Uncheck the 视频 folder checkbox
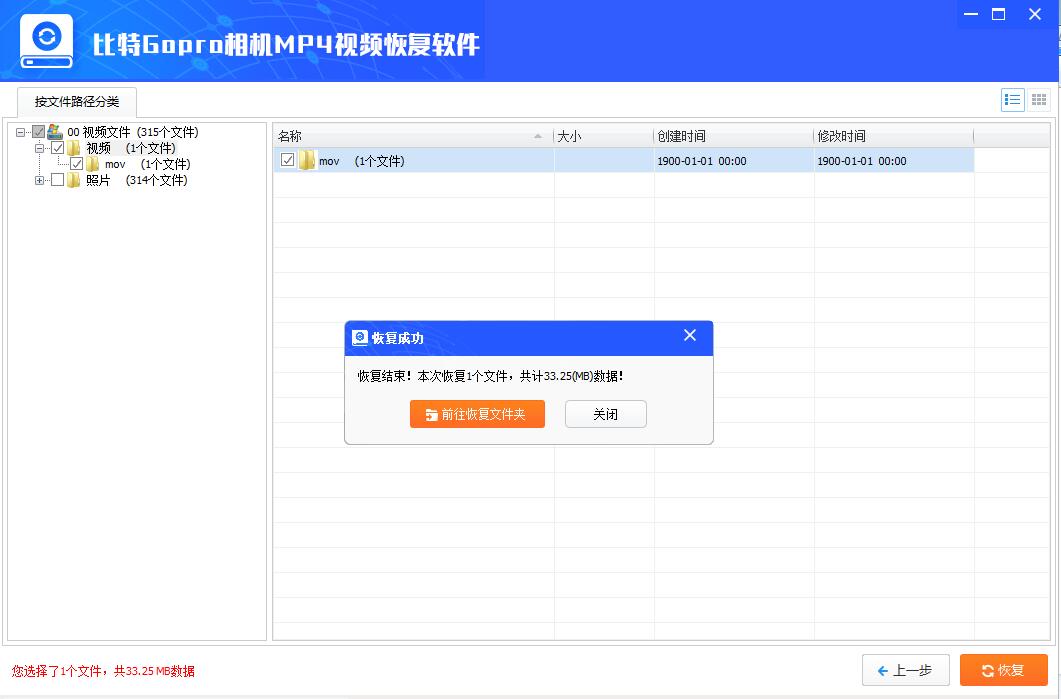This screenshot has width=1061, height=699. (x=58, y=148)
